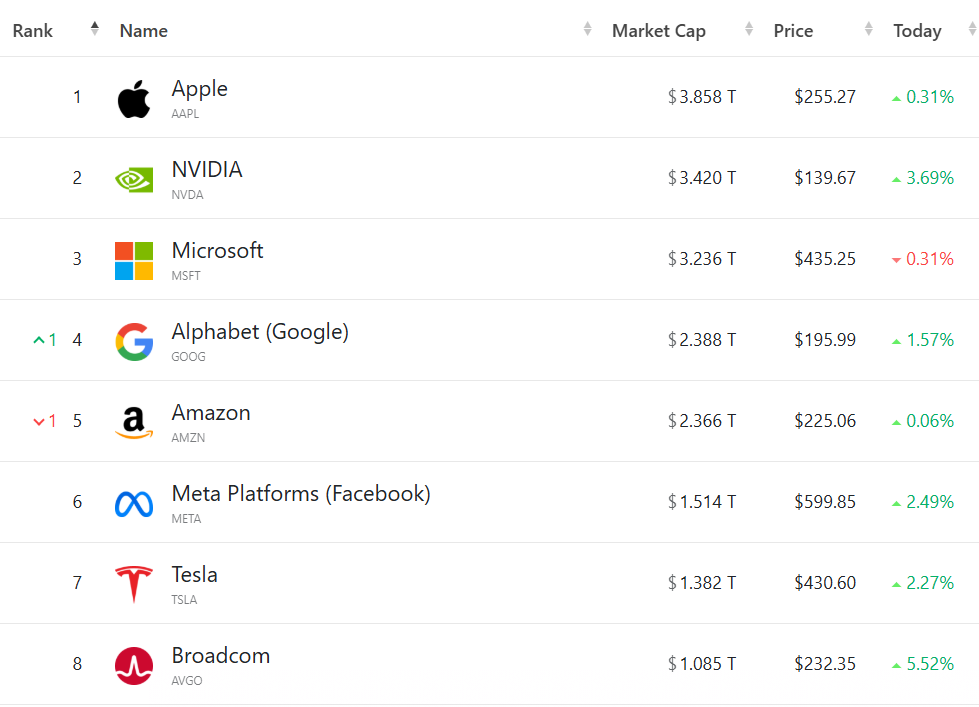This screenshot has height=707, width=979.
Task: Open the Alphabet (Google) company link
Action: (x=260, y=332)
